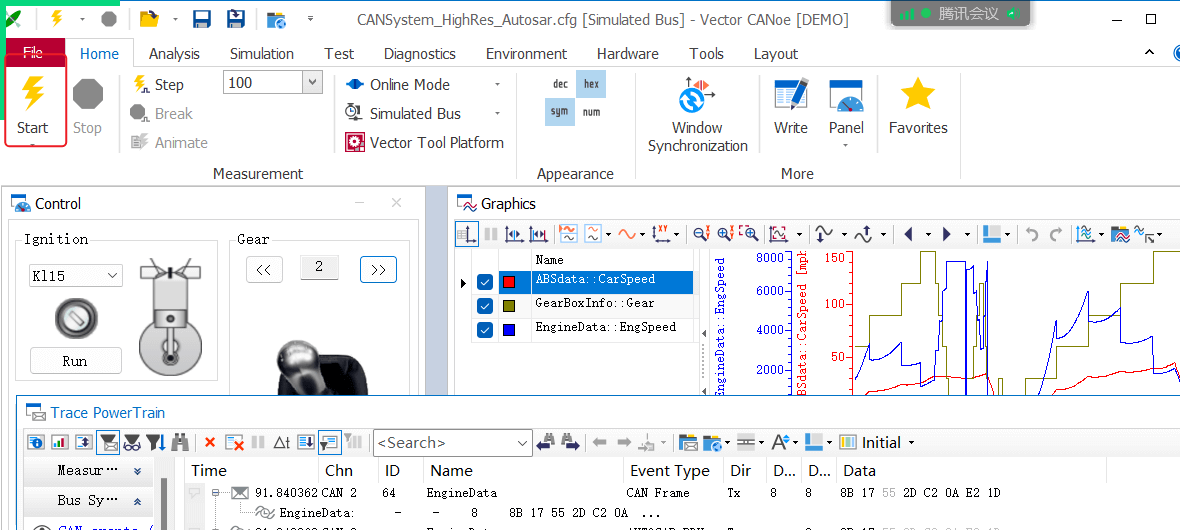The image size is (1180, 530).
Task: Toggle the delta time Δt icon in Trace
Action: (281, 443)
